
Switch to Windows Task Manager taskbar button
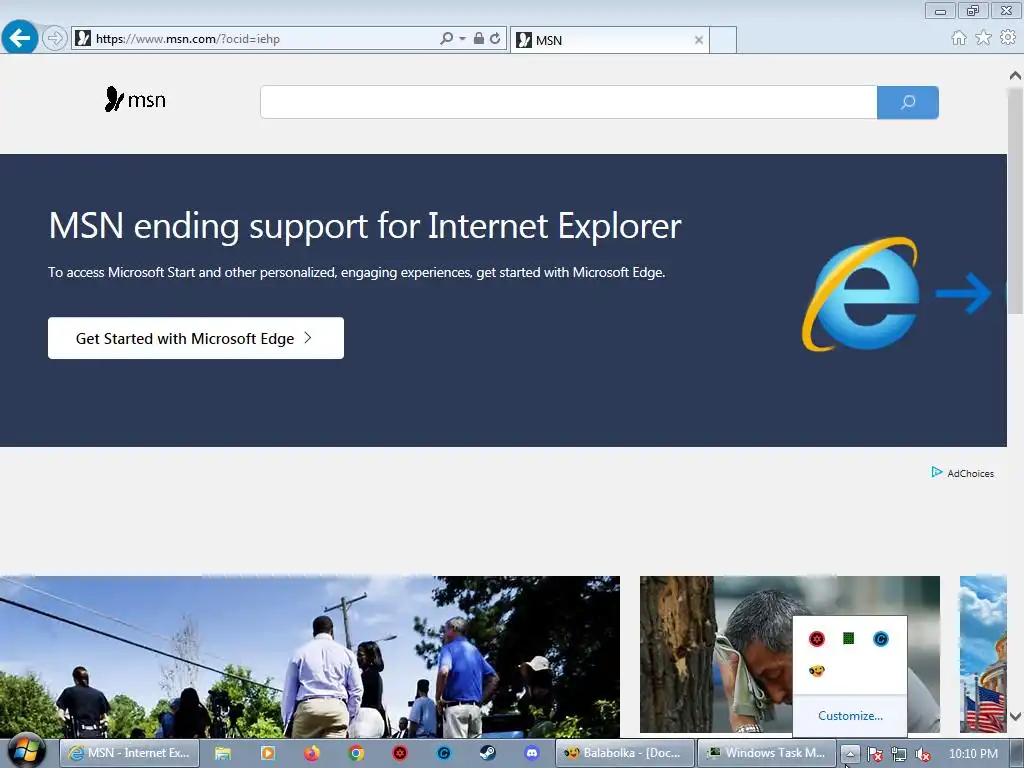pos(767,753)
